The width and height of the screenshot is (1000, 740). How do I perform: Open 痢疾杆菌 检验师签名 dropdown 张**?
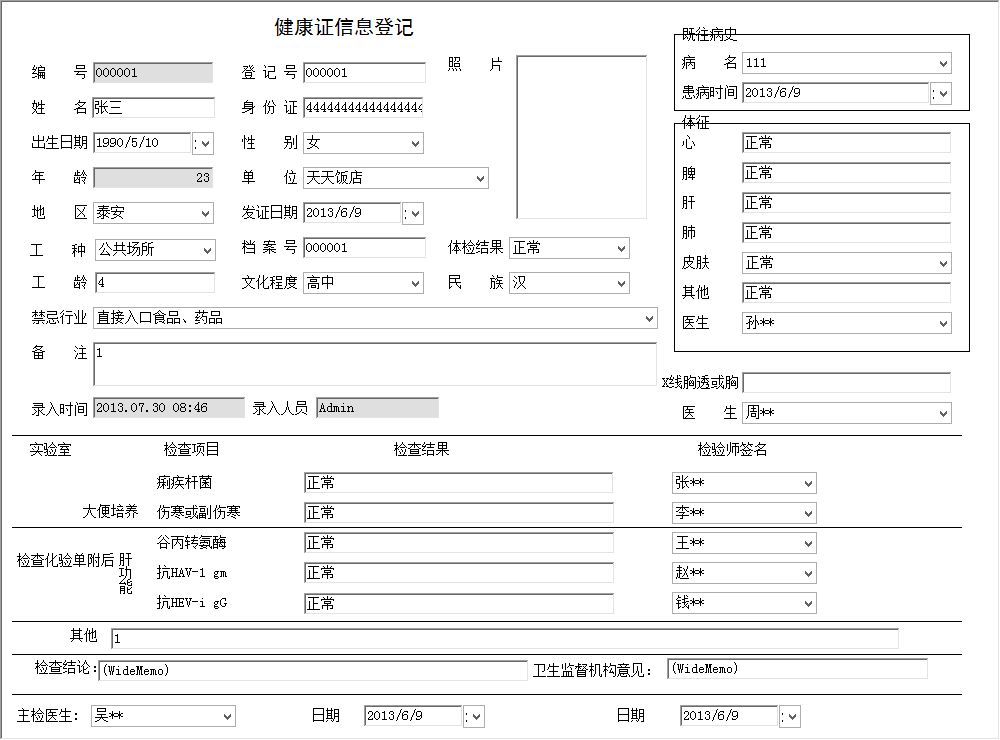pos(808,484)
